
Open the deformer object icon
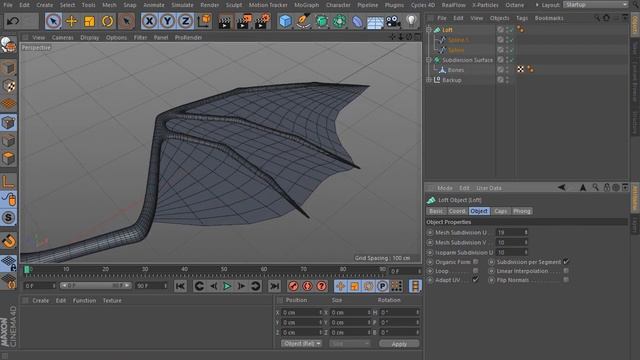pyautogui.click(x=357, y=21)
